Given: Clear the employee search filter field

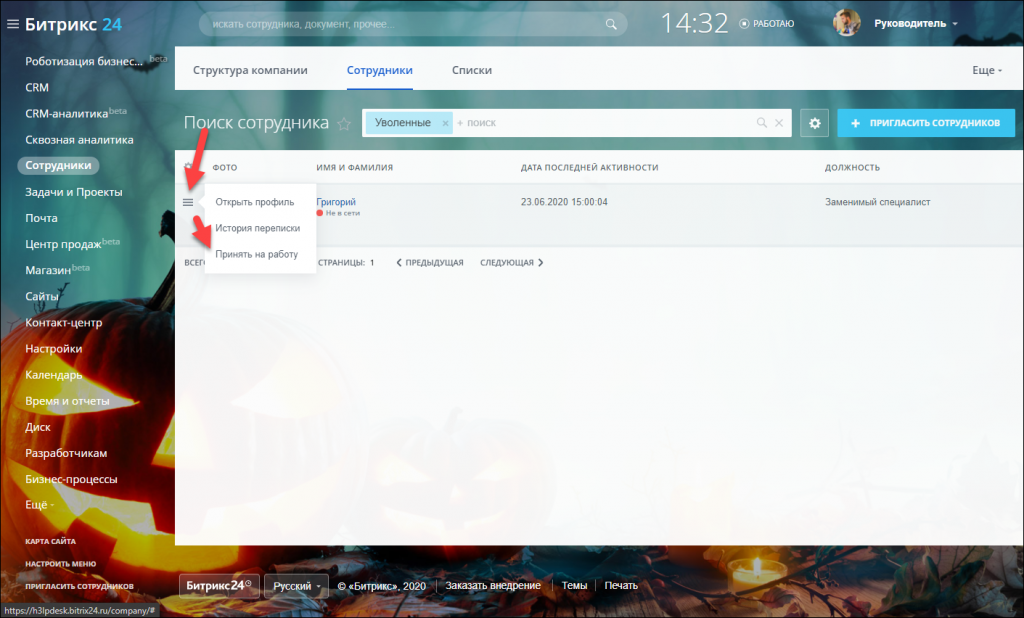Looking at the screenshot, I should point(779,123).
